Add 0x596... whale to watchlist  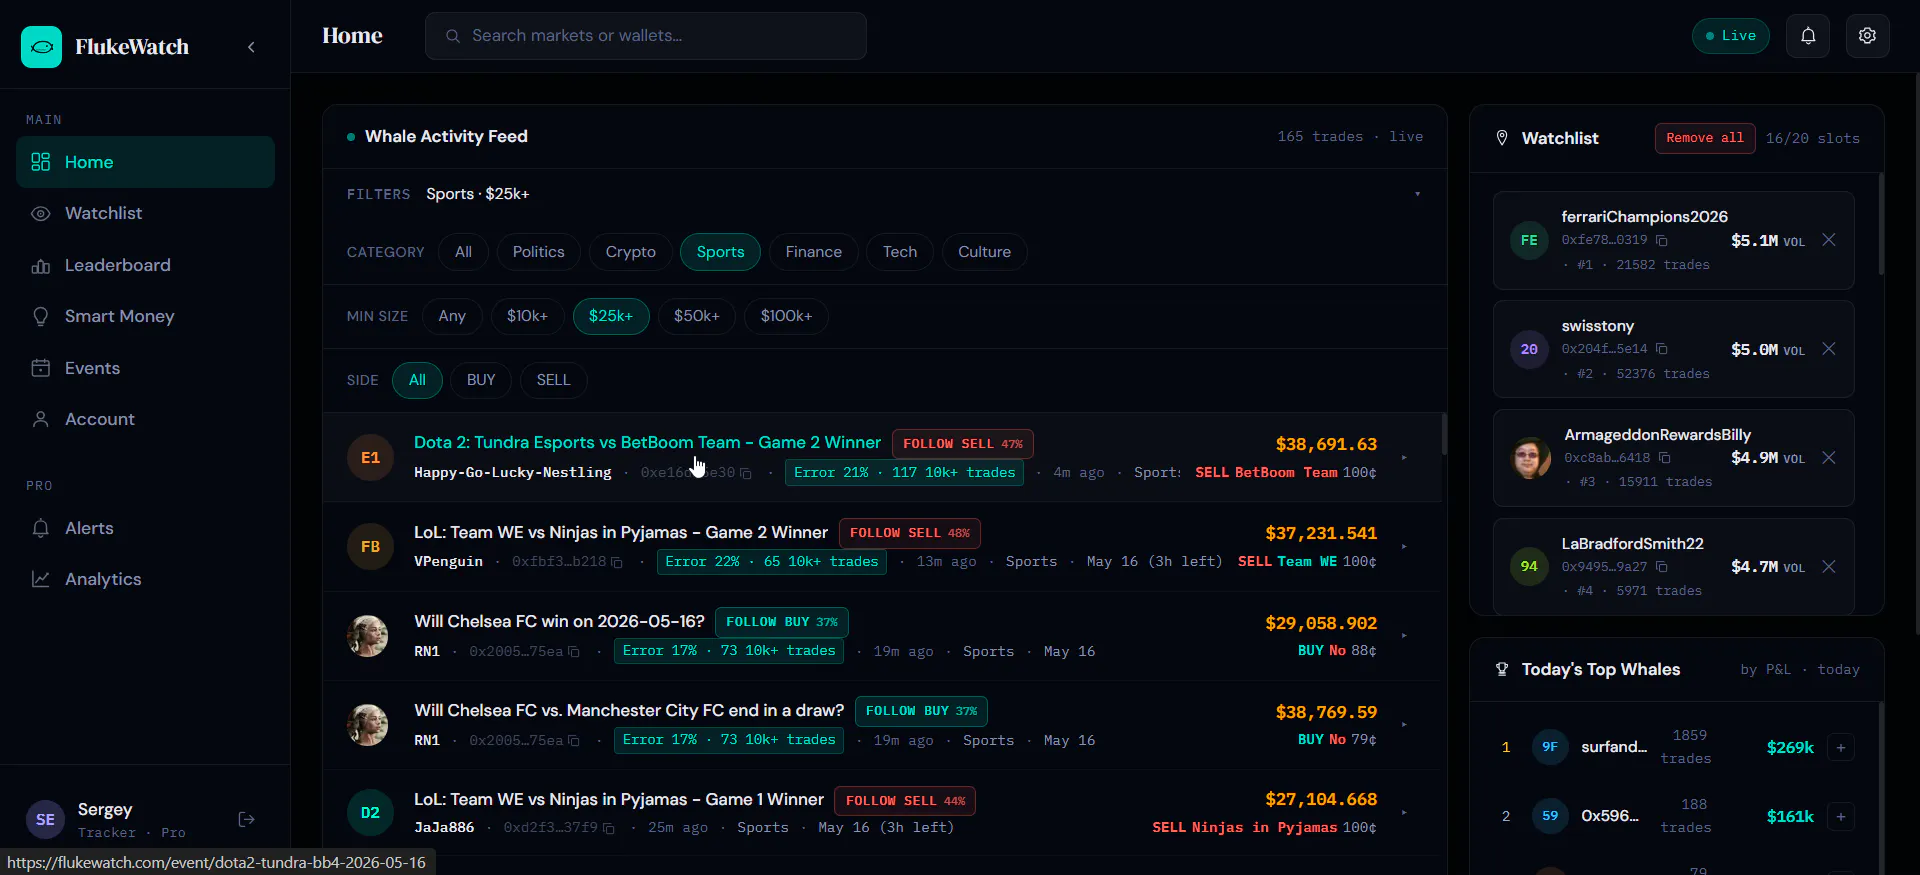click(1841, 817)
